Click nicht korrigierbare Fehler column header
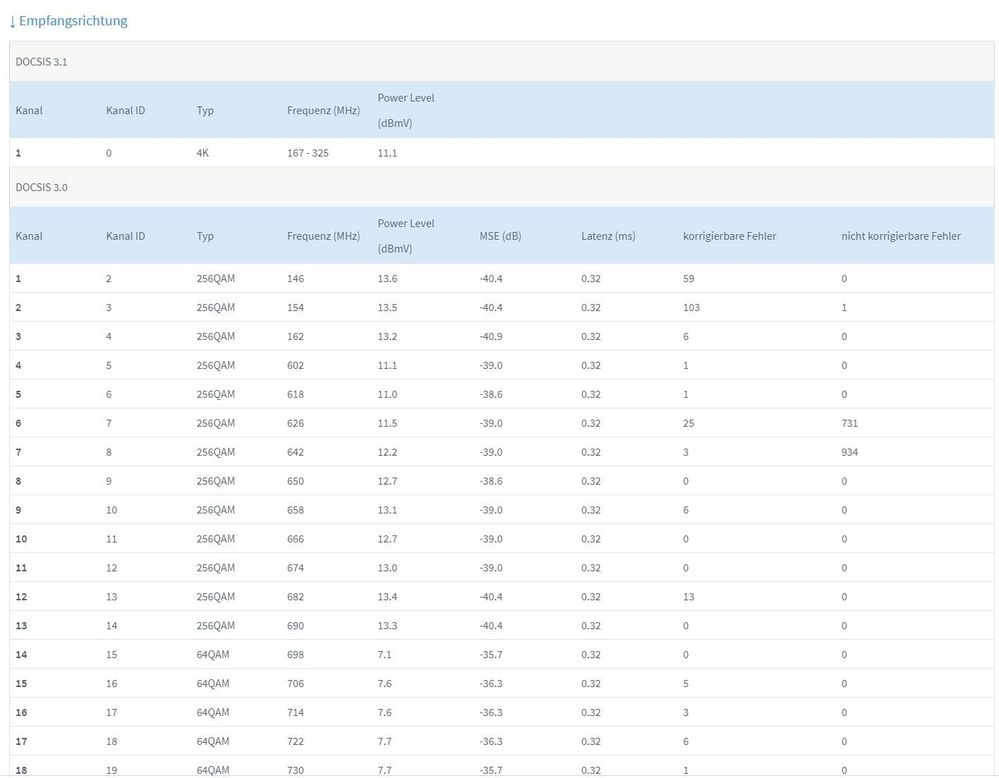The height and width of the screenshot is (778, 999). pyautogui.click(x=901, y=236)
